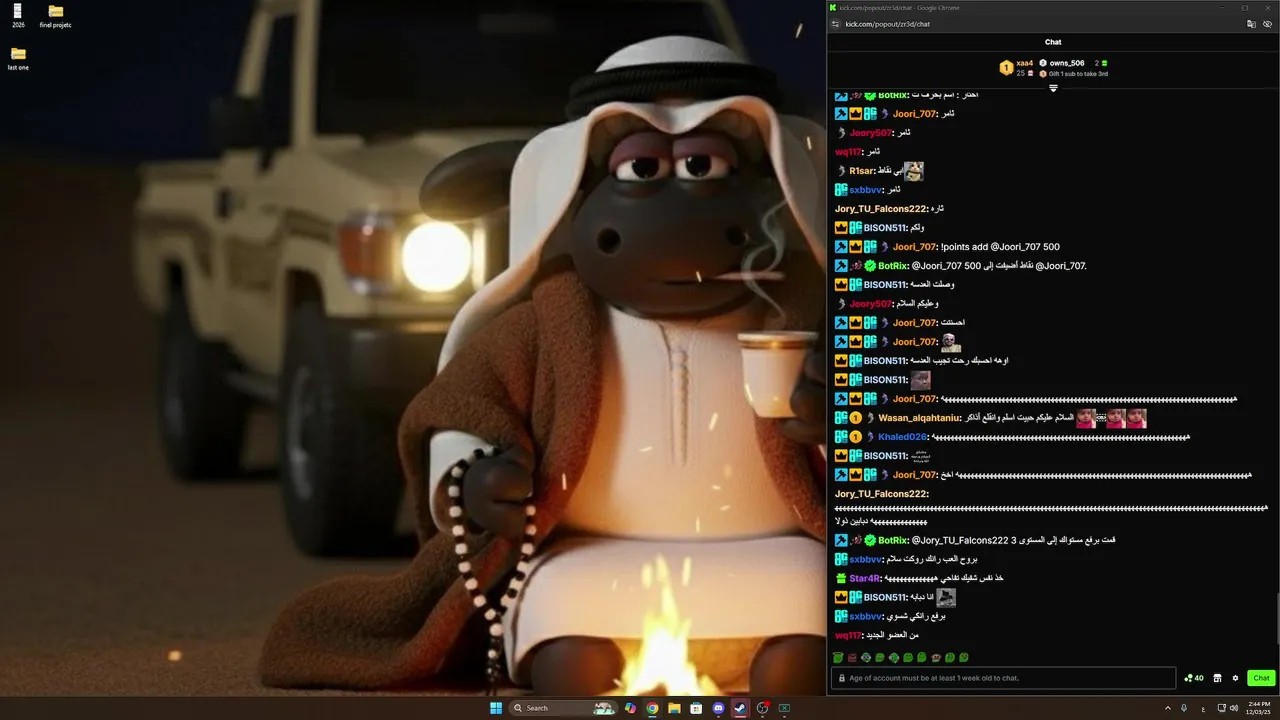Open volume control in system tray

click(1233, 708)
